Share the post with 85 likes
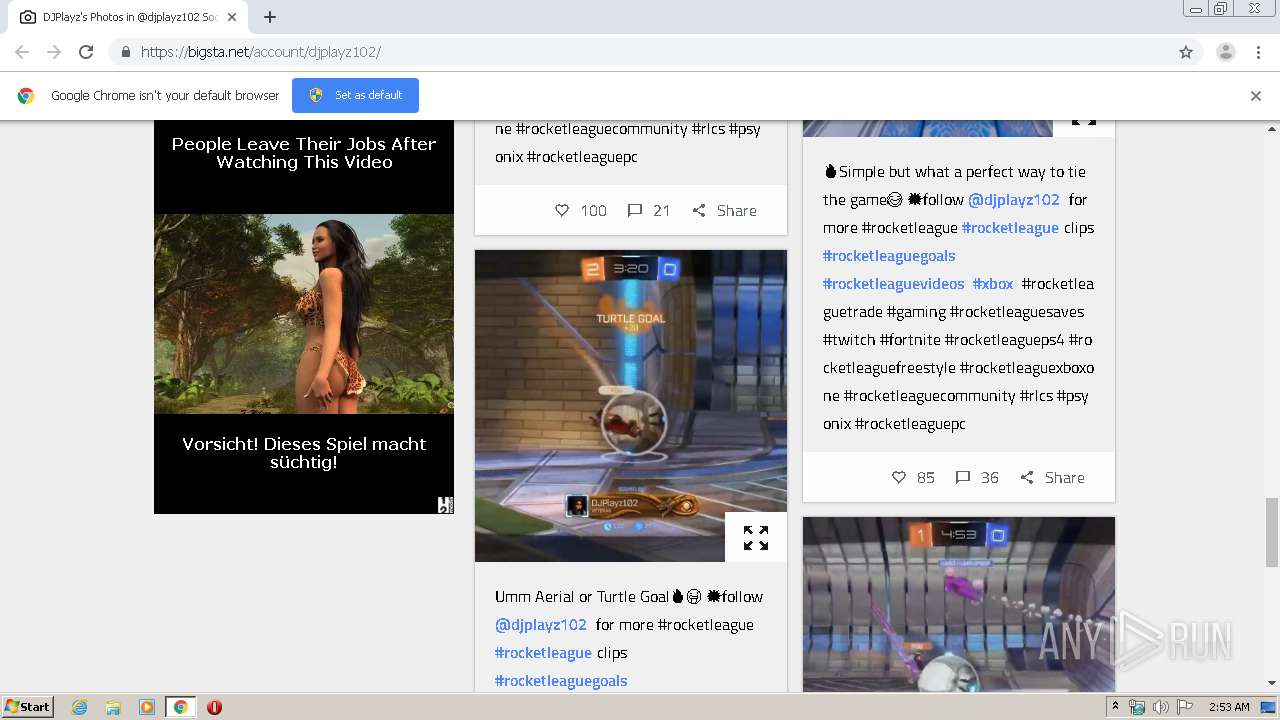The image size is (1280, 720). (x=1052, y=477)
